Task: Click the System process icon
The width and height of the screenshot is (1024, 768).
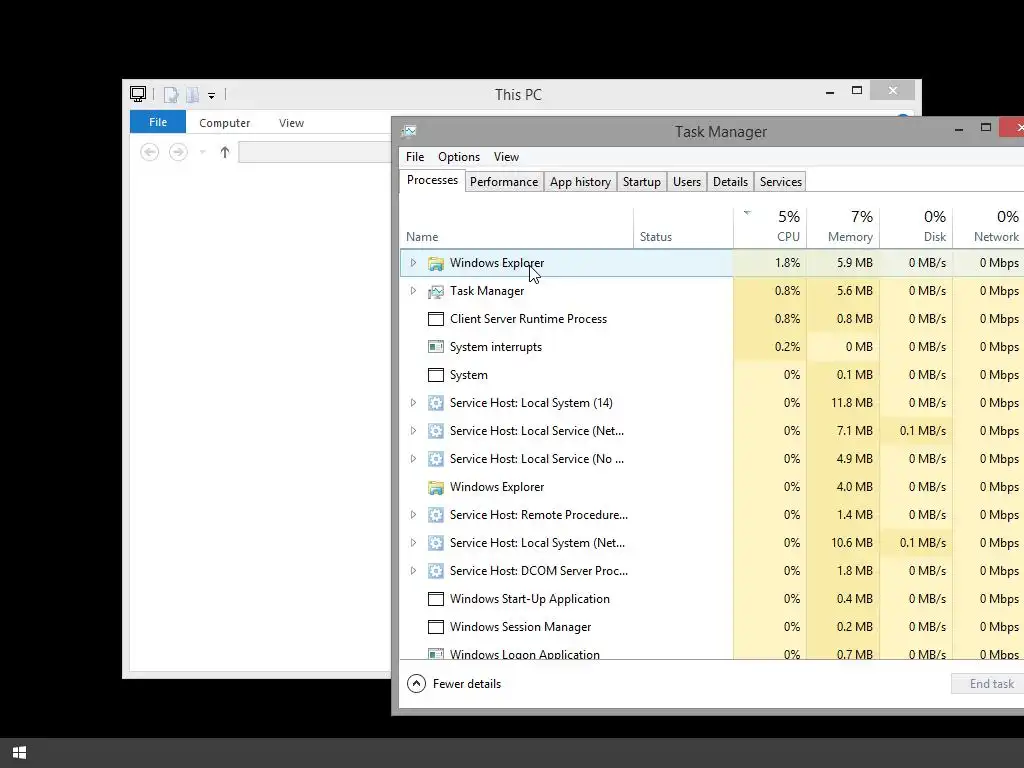Action: pos(436,375)
